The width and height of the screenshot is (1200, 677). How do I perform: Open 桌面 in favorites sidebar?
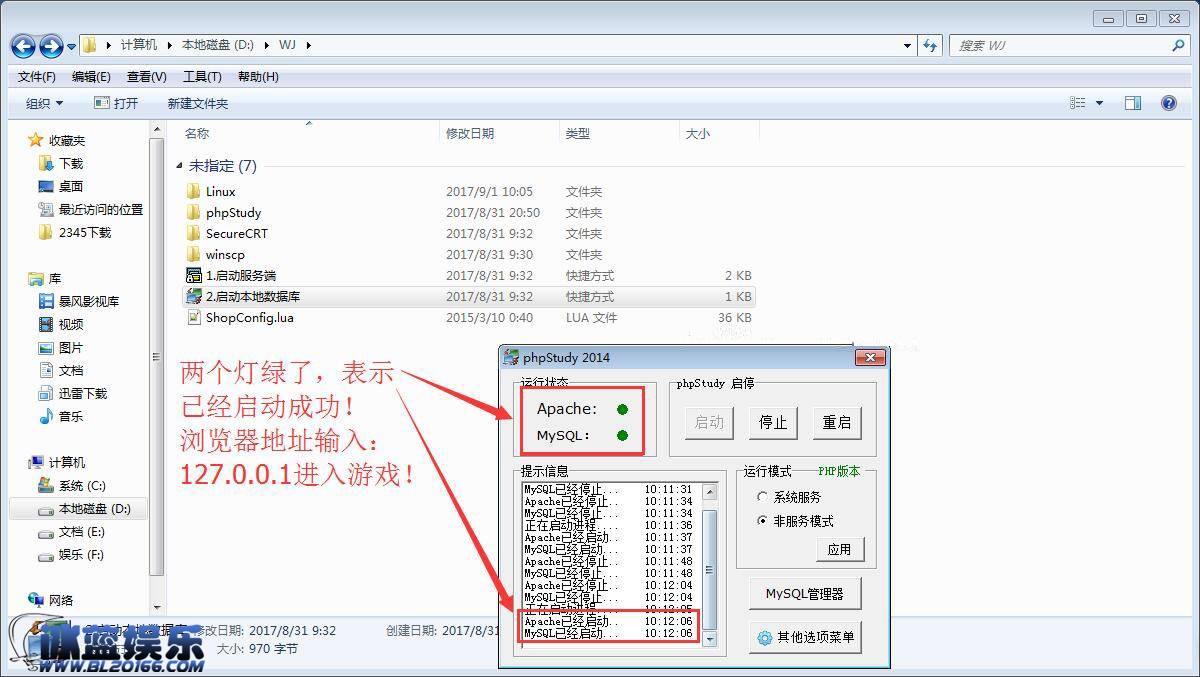click(60, 186)
